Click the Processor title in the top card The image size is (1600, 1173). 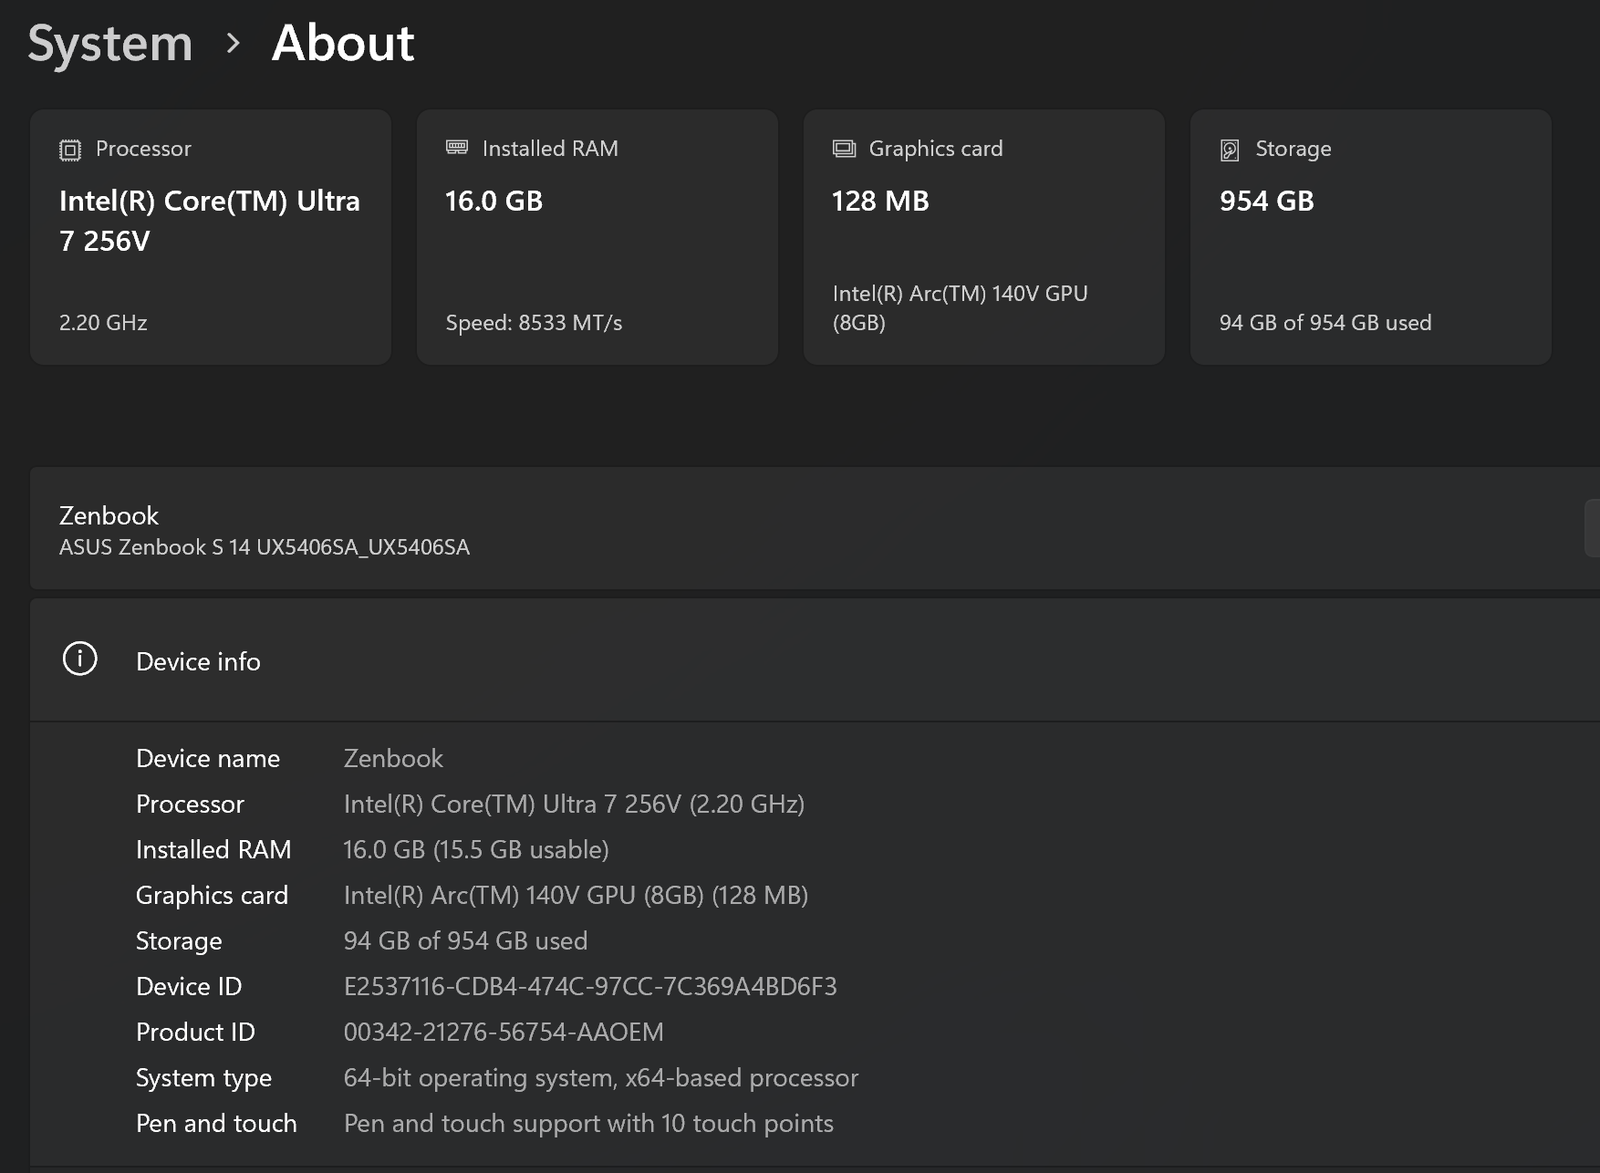(143, 149)
